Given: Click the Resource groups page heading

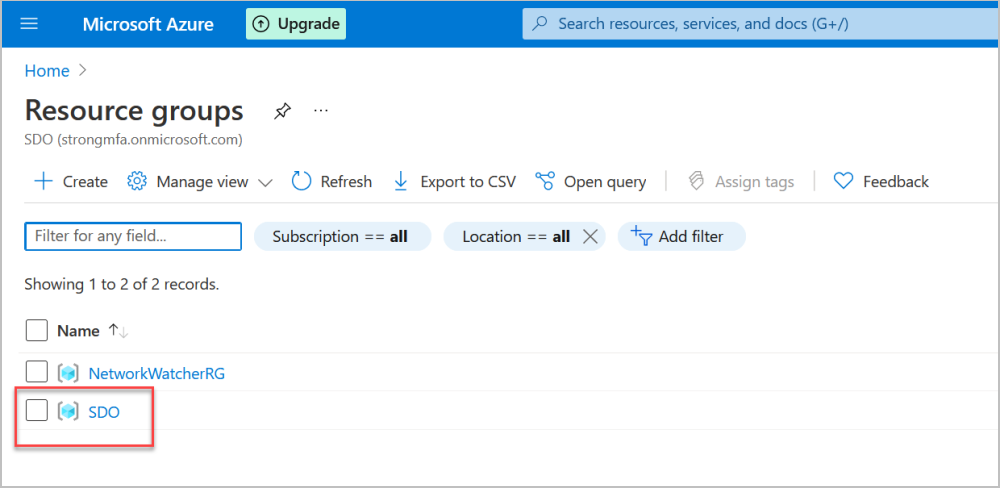Looking at the screenshot, I should pos(134,110).
